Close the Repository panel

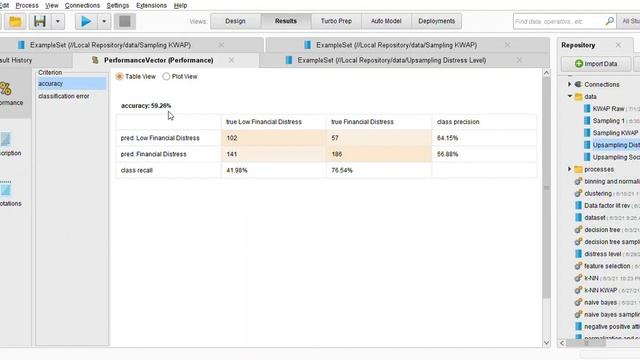click(618, 45)
